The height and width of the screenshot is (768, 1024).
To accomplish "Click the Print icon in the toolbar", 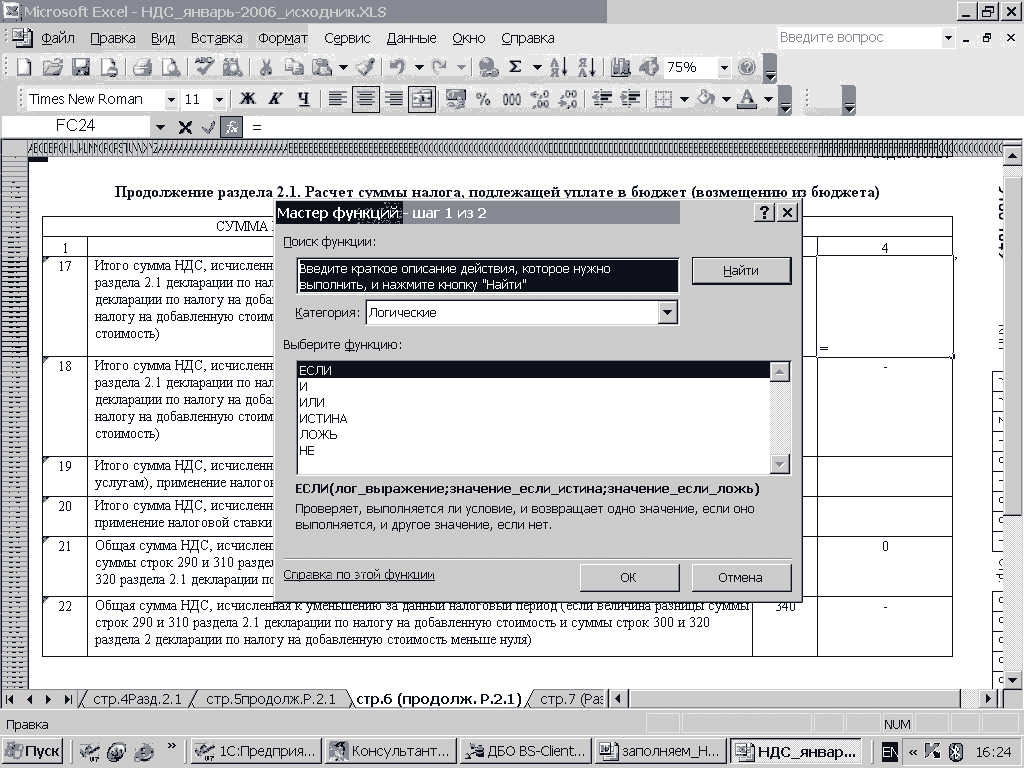I will click(142, 68).
